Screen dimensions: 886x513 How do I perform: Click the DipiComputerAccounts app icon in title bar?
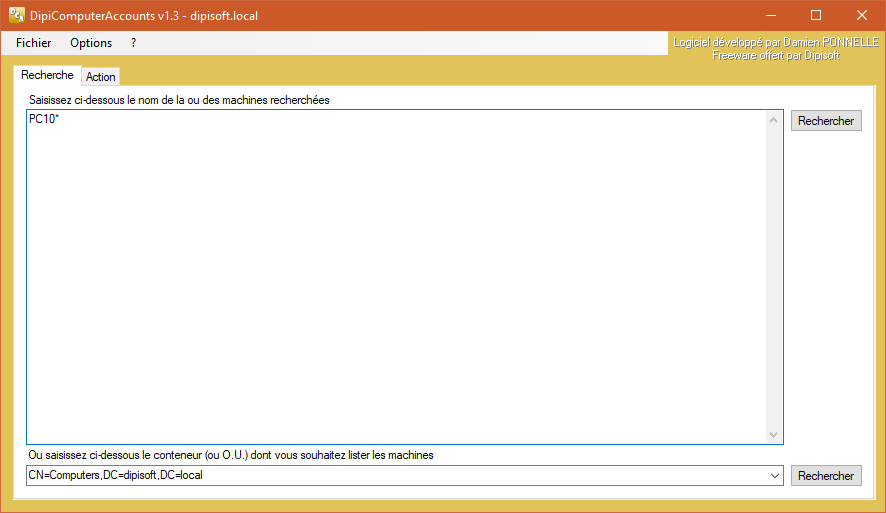pyautogui.click(x=17, y=15)
